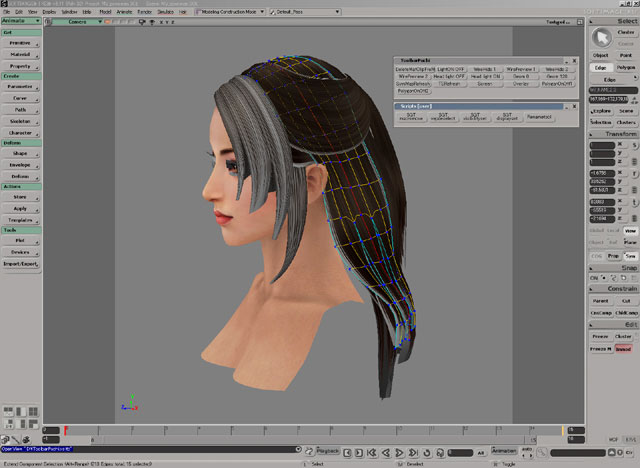The height and width of the screenshot is (468, 640).
Task: Click the red marker on the timeline
Action: point(65,430)
